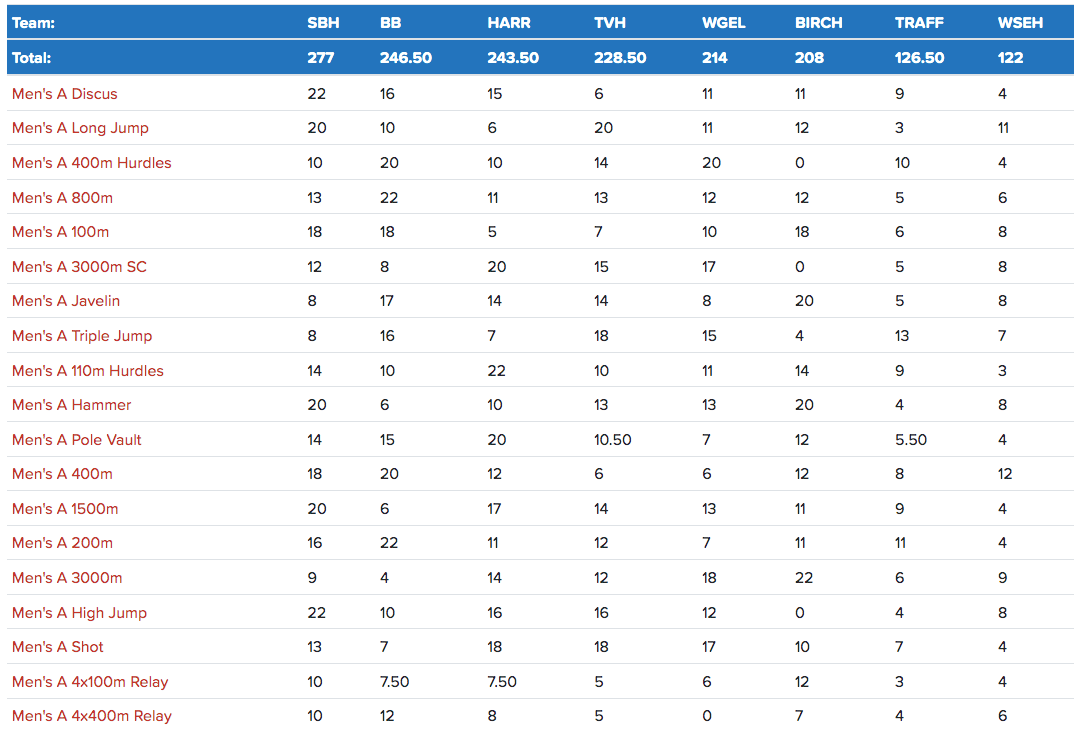Open Men's A 4x400m Relay results
Viewport: 1074px width, 745px height.
(x=92, y=716)
